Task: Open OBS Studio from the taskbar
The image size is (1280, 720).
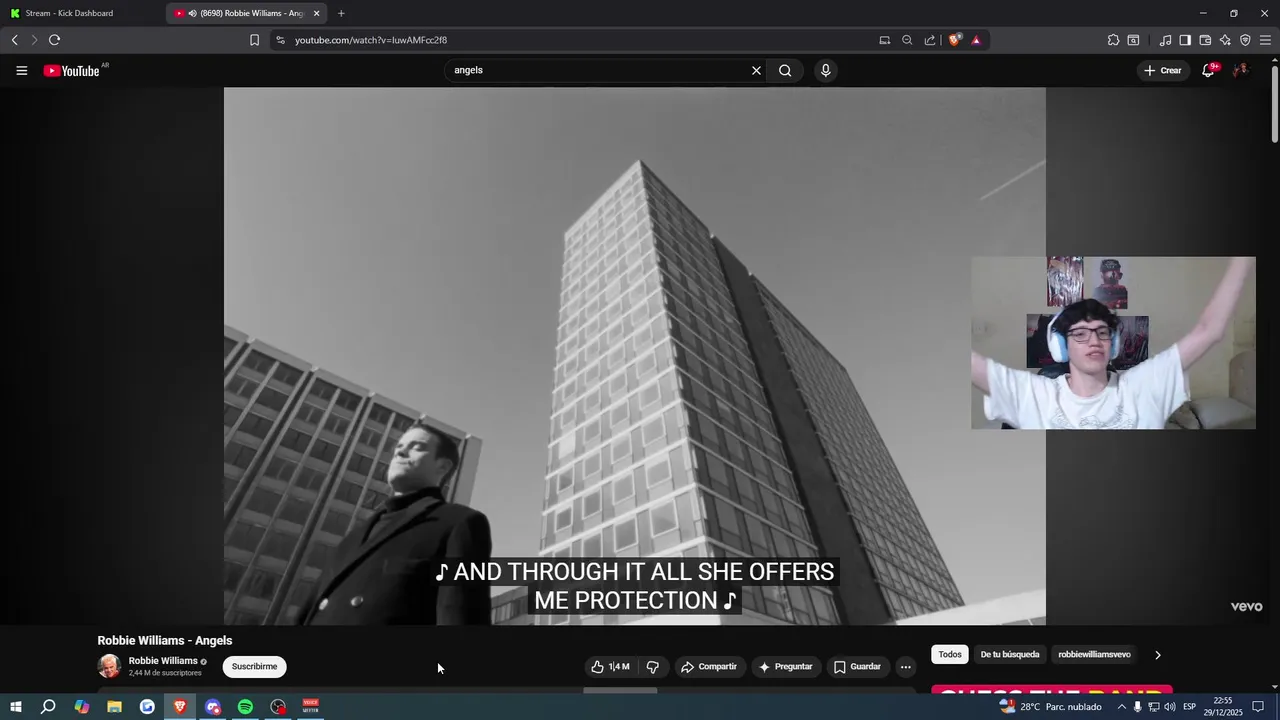Action: click(278, 707)
